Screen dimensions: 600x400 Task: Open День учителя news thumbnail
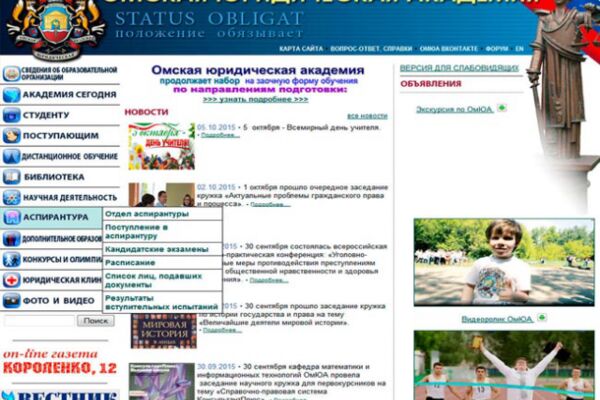(x=161, y=146)
